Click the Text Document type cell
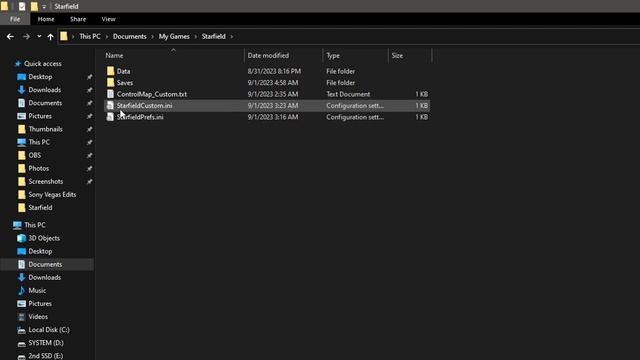 (x=348, y=94)
